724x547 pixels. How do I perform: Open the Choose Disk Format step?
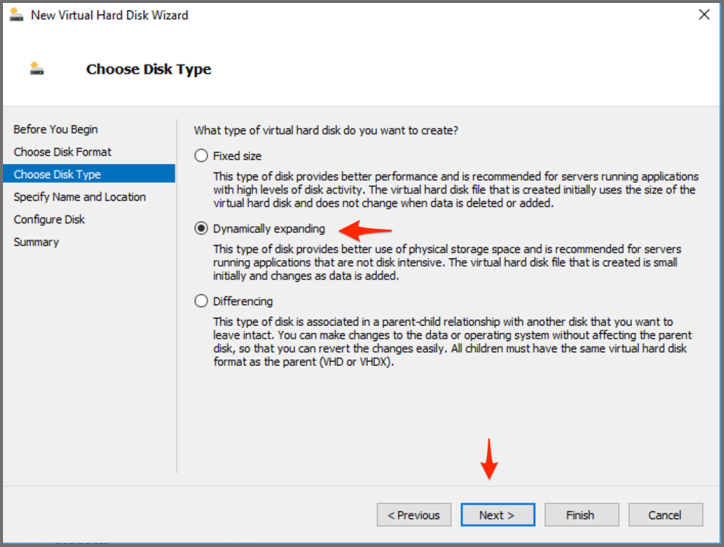tap(63, 152)
